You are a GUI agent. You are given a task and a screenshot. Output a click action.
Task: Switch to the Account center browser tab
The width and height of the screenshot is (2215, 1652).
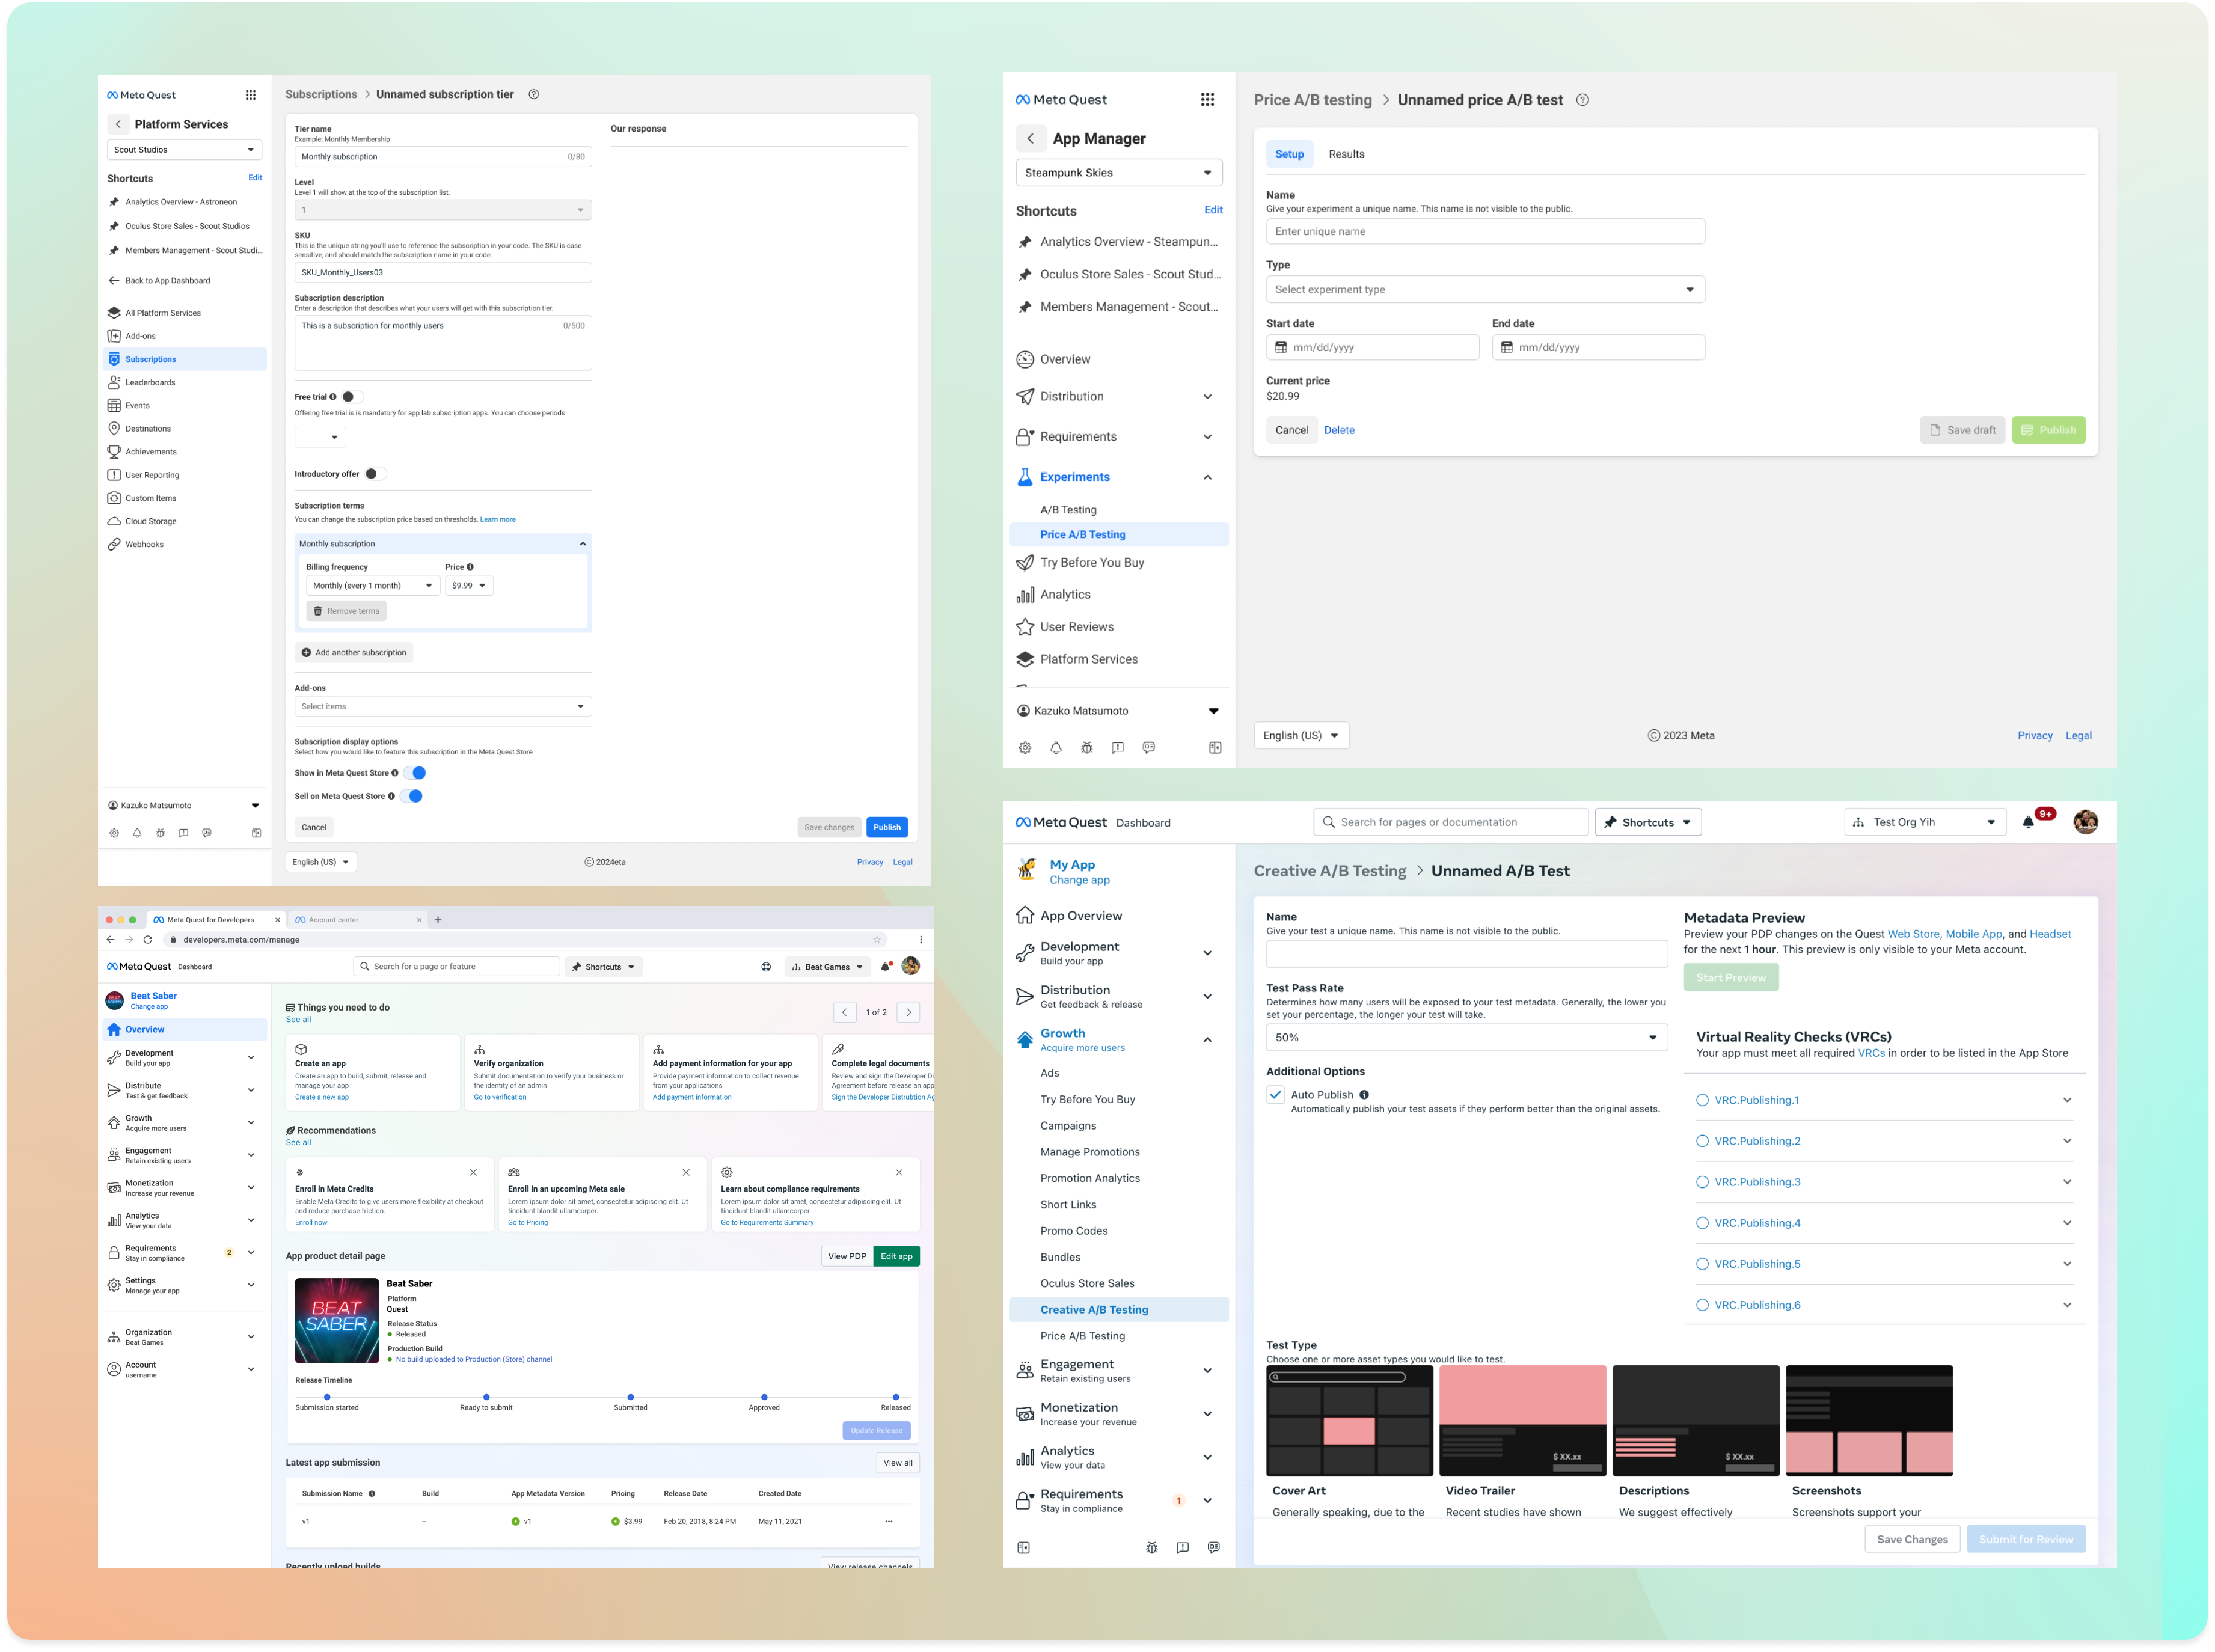334,920
